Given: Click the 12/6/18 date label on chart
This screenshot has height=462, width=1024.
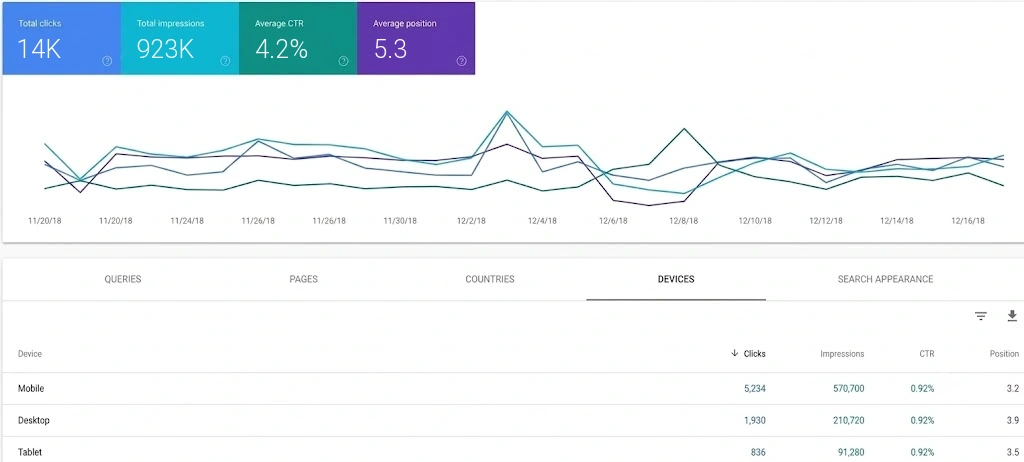Looking at the screenshot, I should [x=613, y=221].
